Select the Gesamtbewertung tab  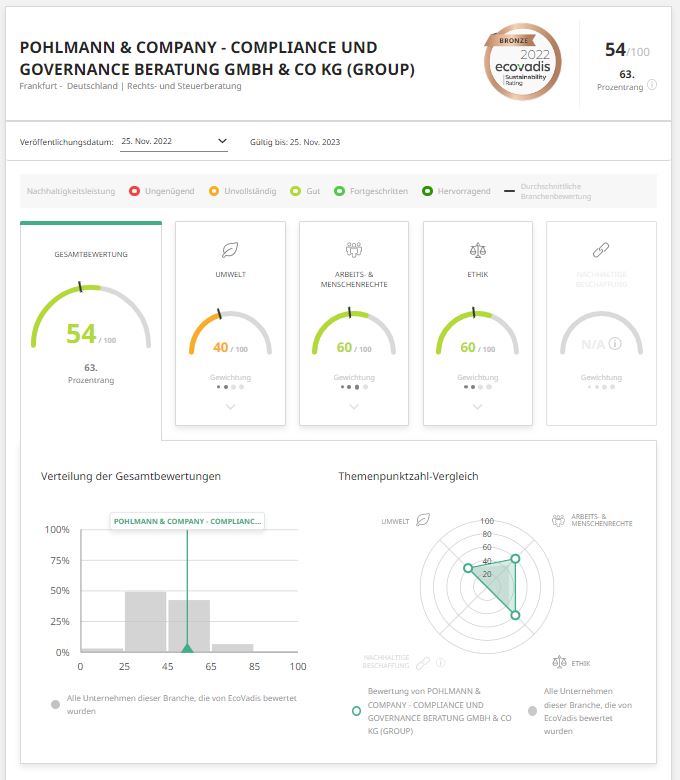[x=91, y=330]
